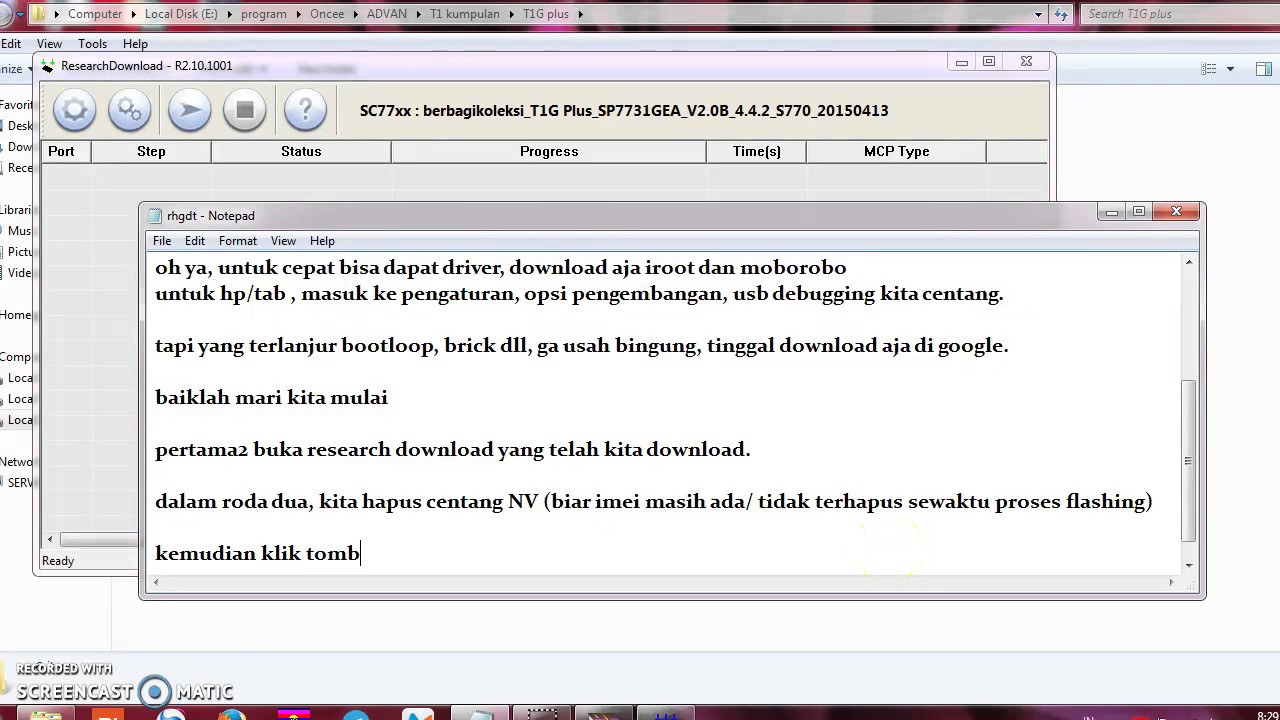Click Status column header
This screenshot has width=1280, height=720.
[301, 152]
